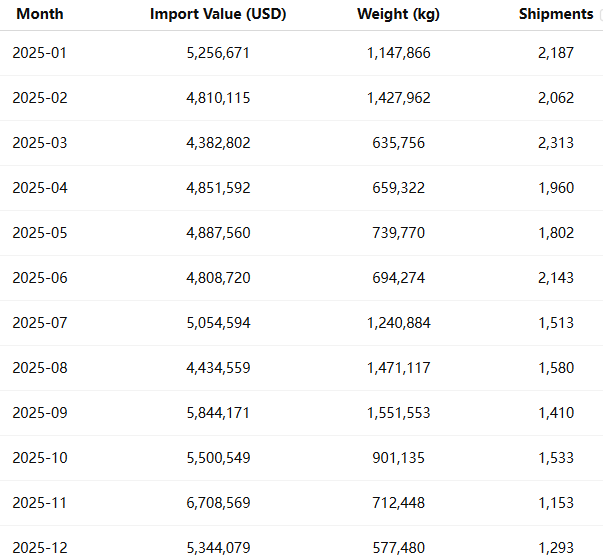
Task: Select the 2025-09 month cell
Action: [40, 413]
